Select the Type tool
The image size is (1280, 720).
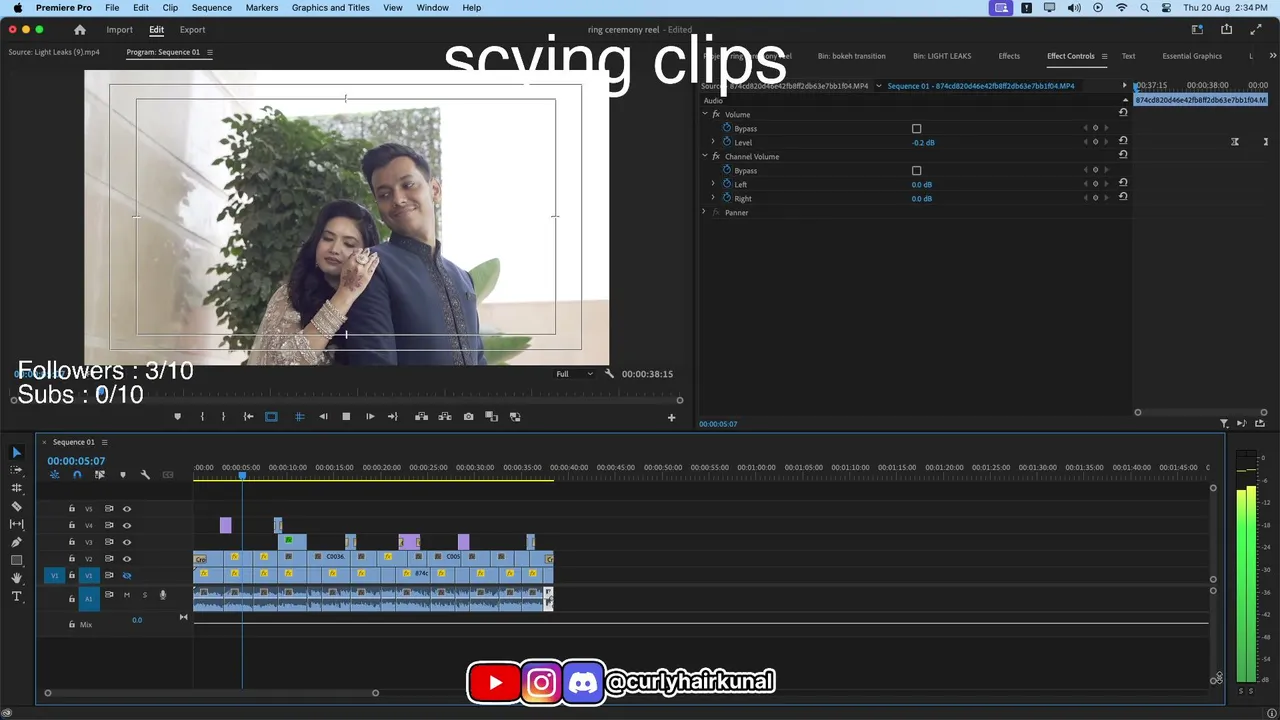(16, 596)
